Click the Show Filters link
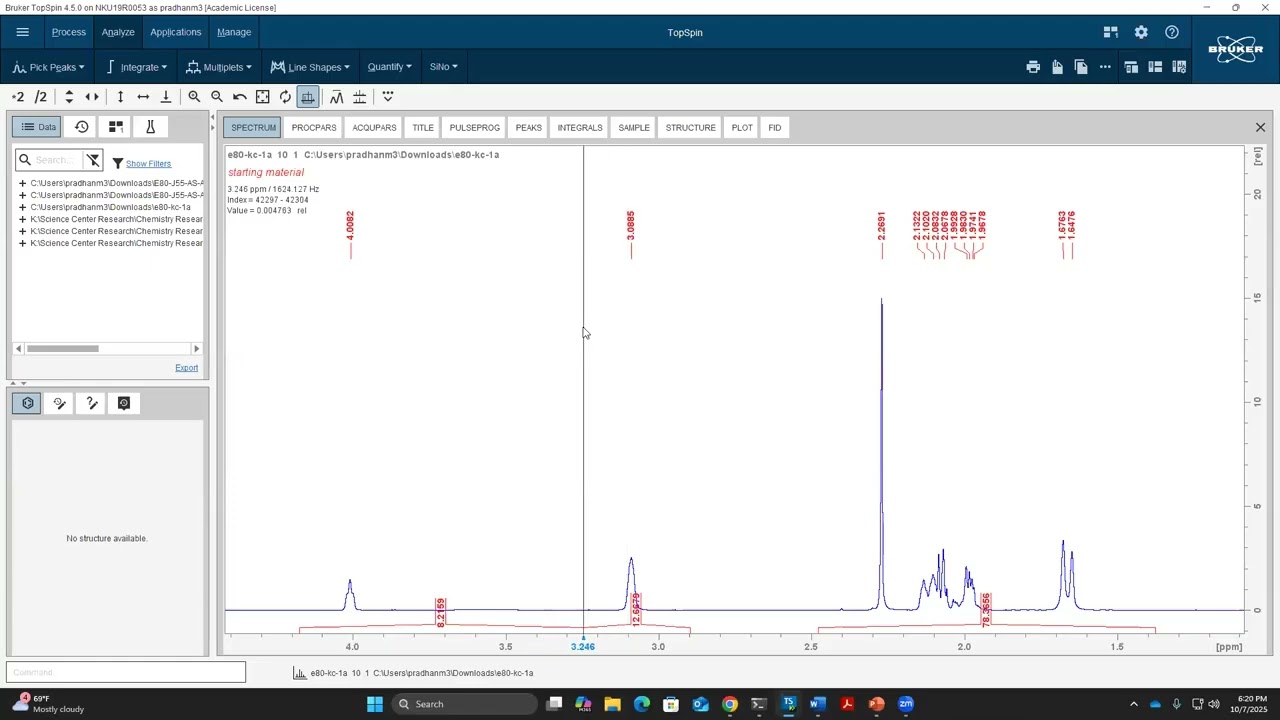The image size is (1280, 720). point(148,163)
